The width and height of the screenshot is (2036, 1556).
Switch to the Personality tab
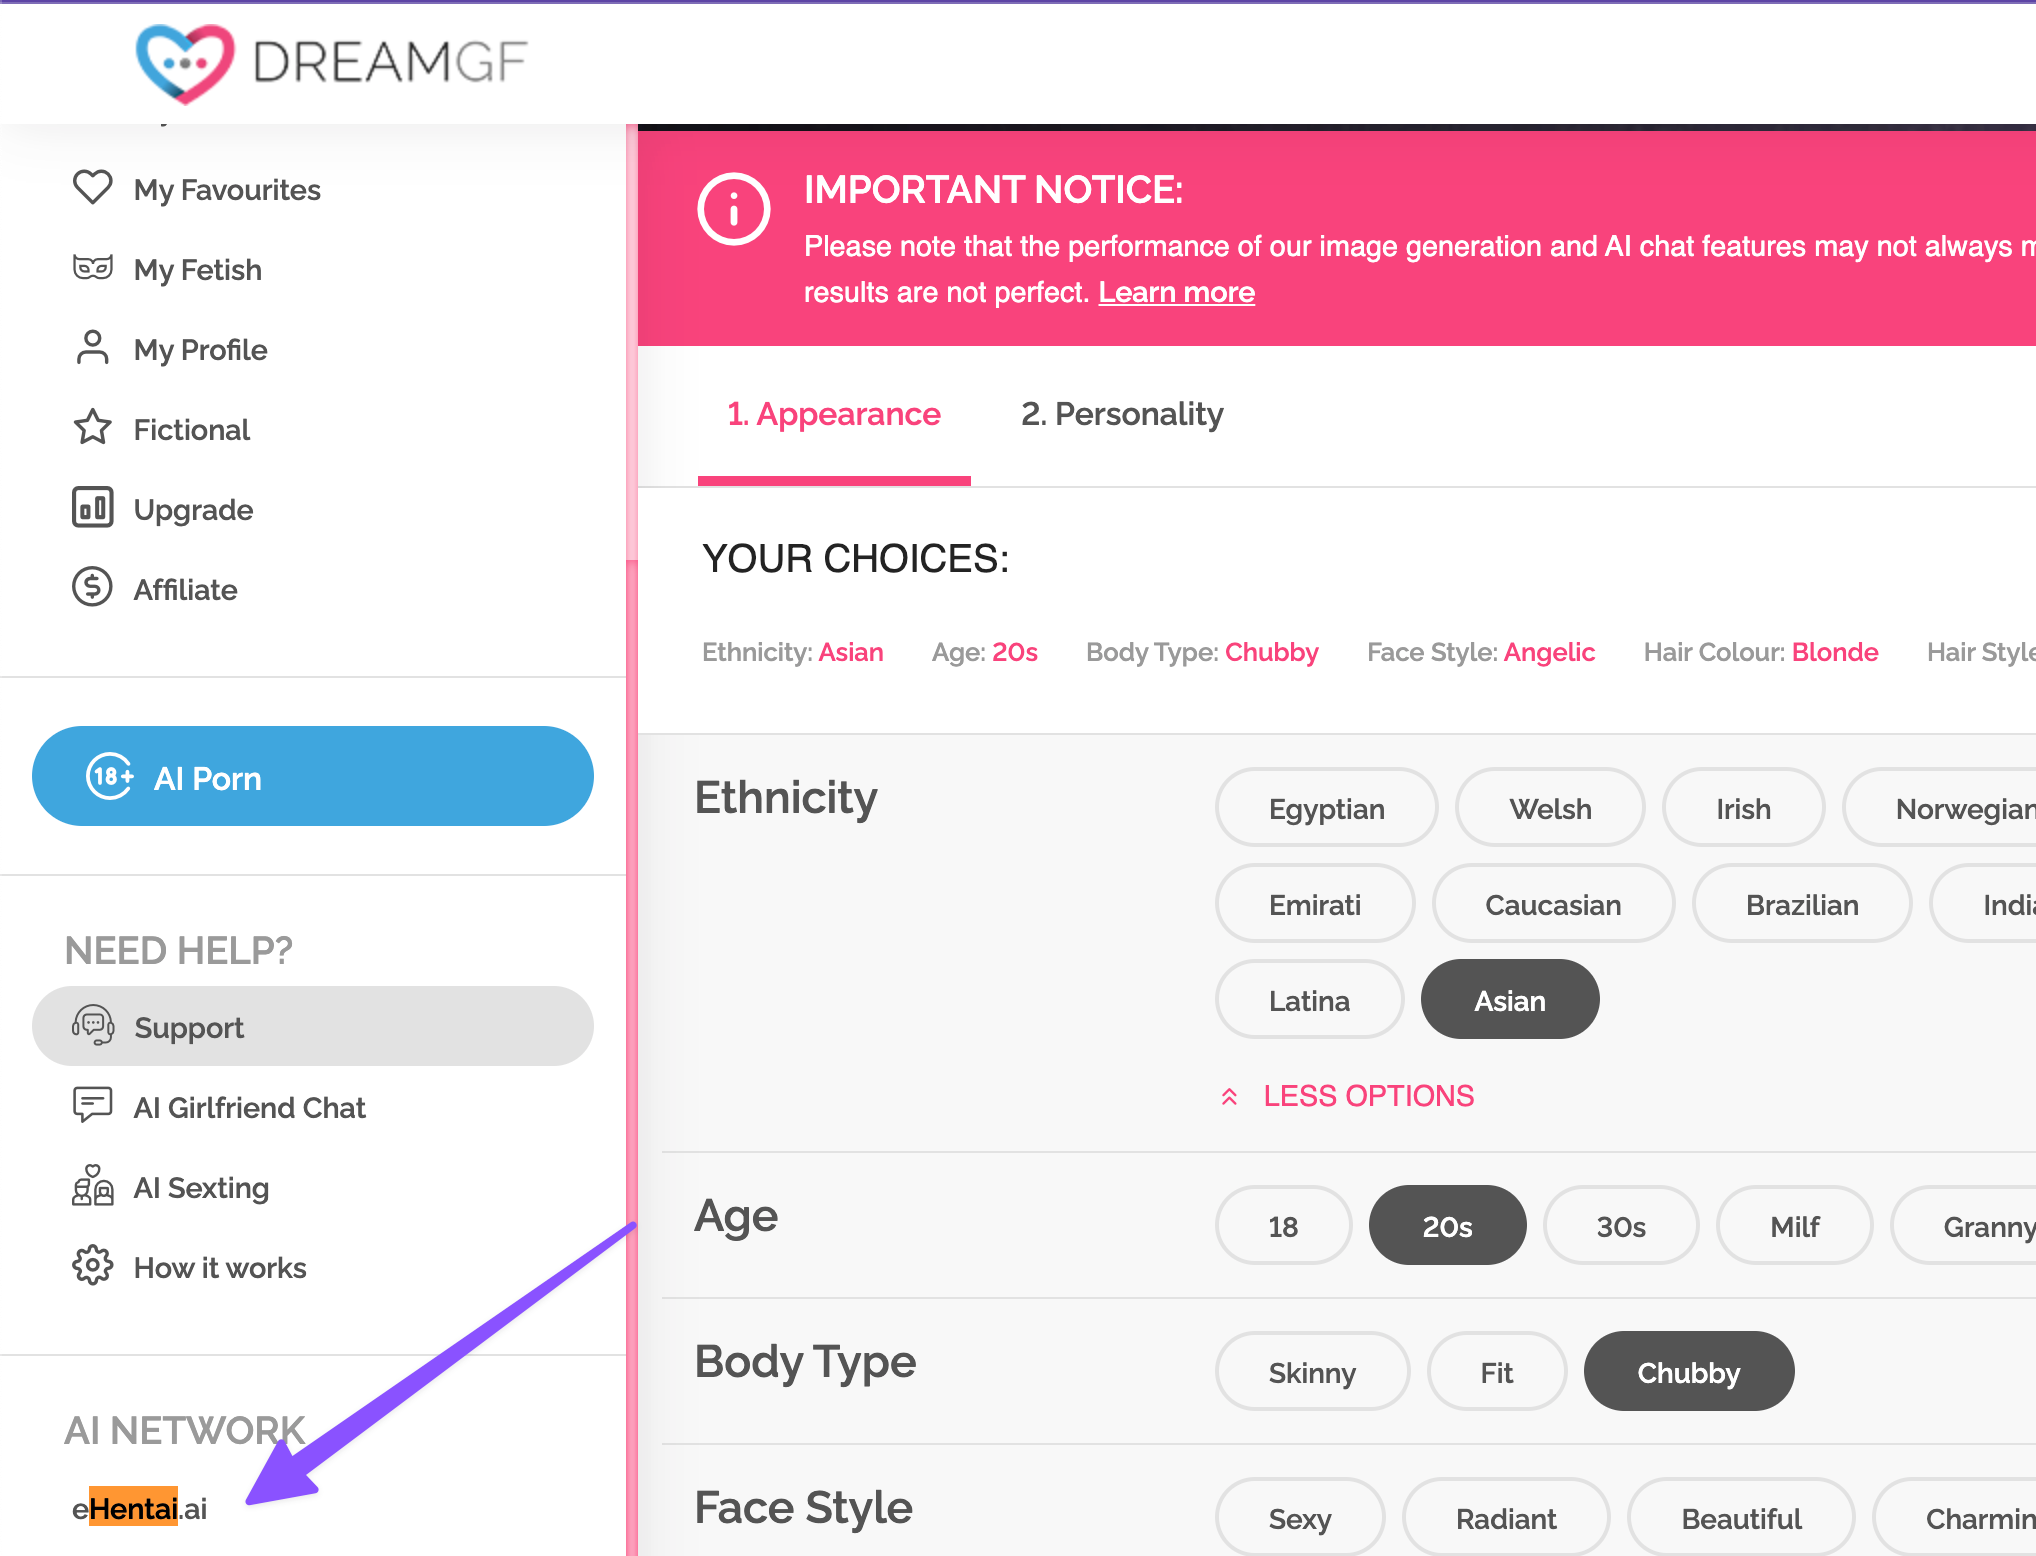(x=1121, y=414)
